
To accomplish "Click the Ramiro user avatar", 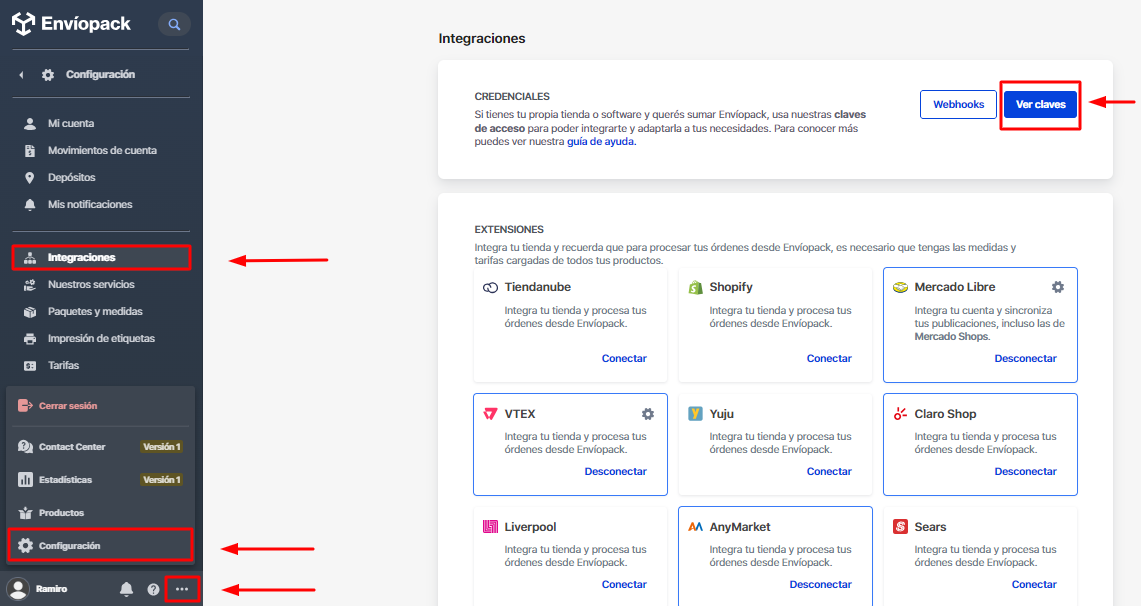I will click(17, 589).
